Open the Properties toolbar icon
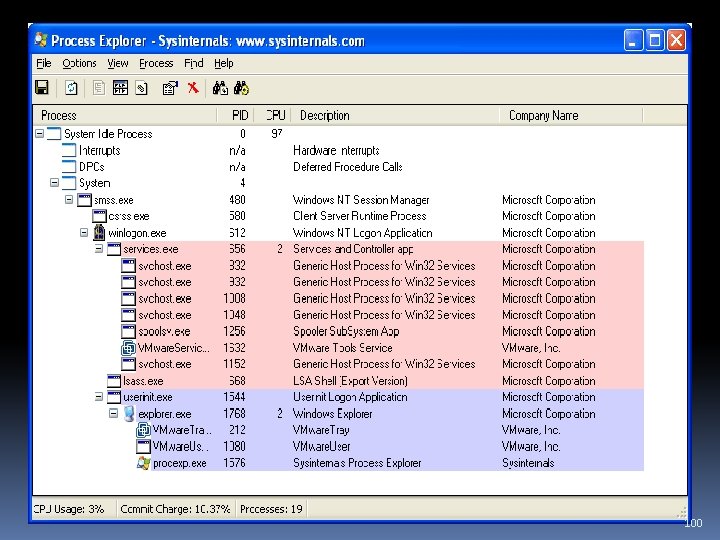 click(170, 87)
